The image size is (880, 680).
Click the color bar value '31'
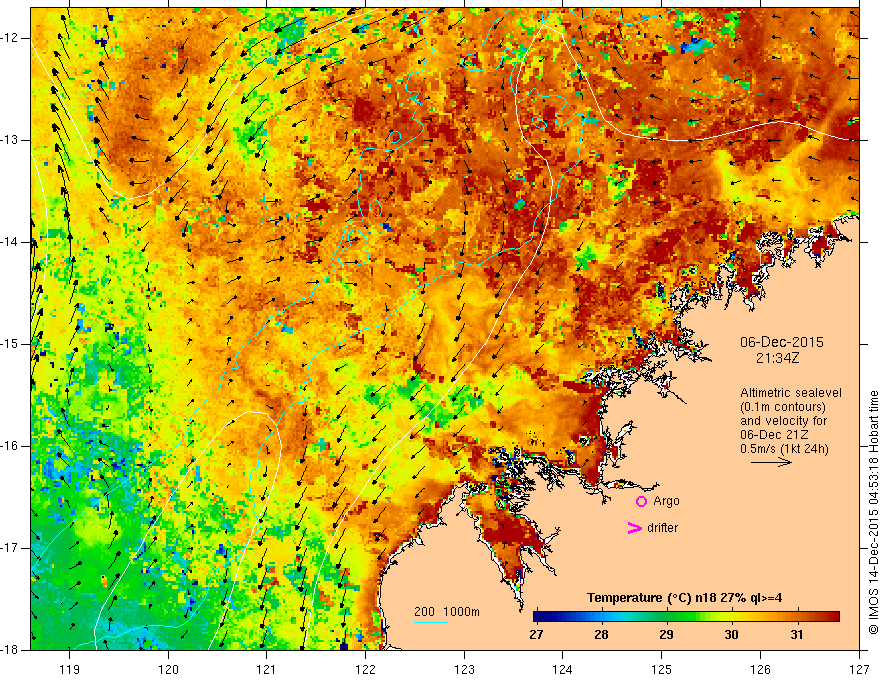coord(796,635)
